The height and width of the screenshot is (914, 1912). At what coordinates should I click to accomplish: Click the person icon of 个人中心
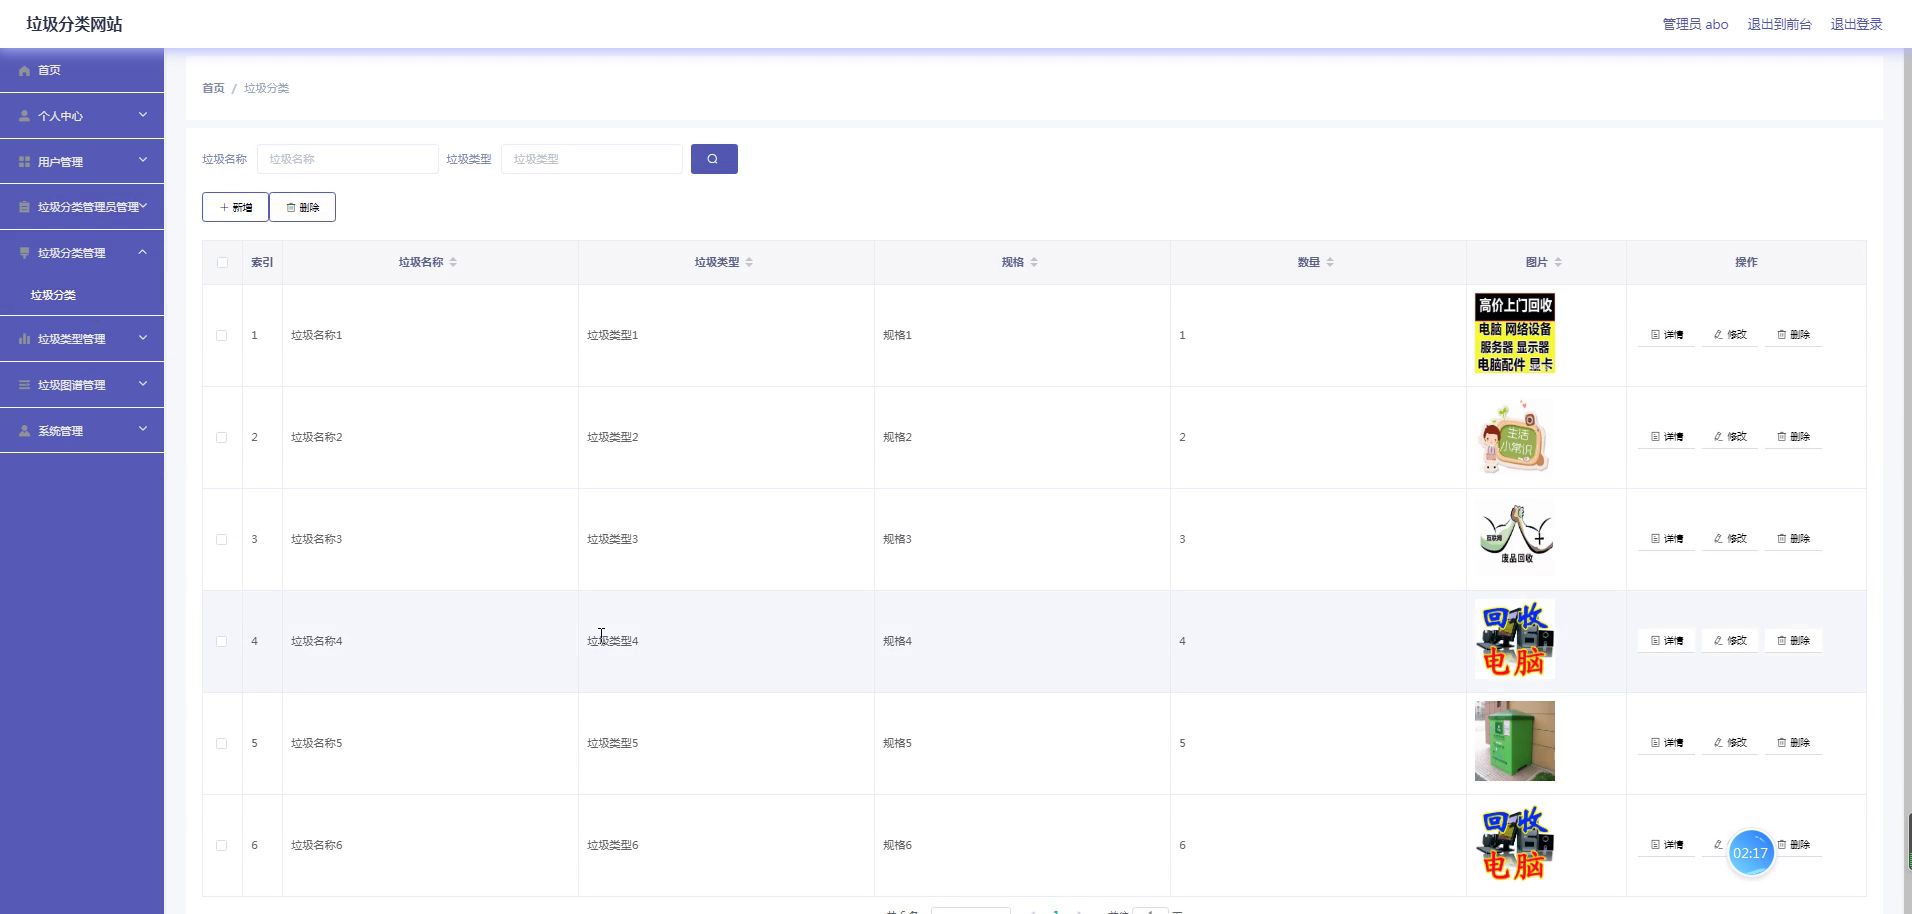coord(25,116)
